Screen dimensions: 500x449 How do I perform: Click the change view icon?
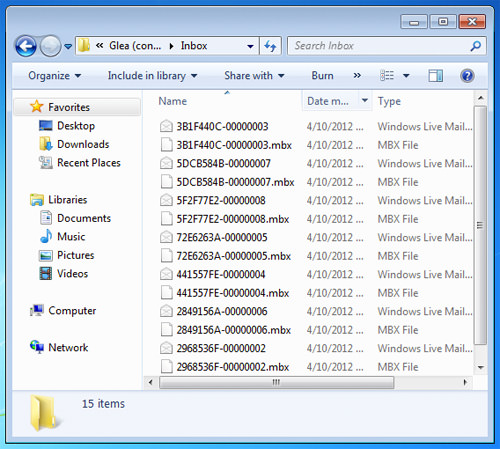387,76
